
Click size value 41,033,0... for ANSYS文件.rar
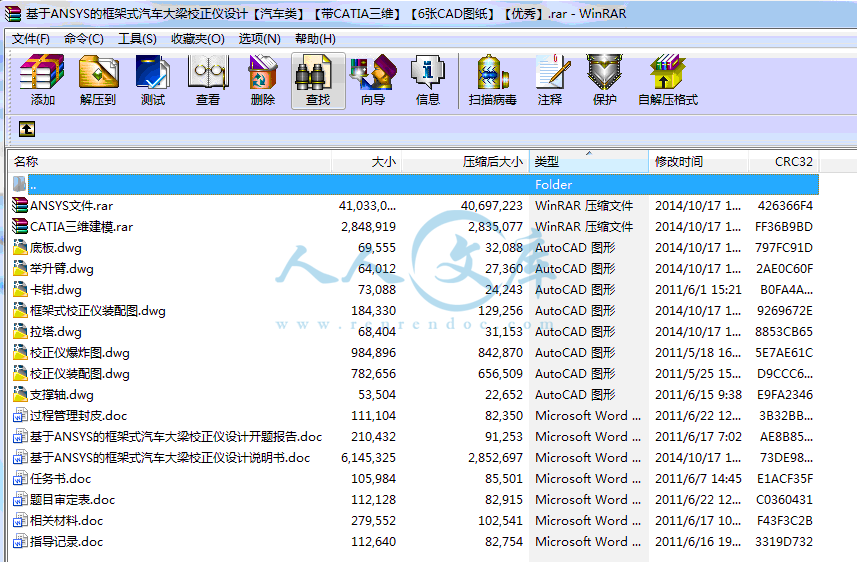pyautogui.click(x=367, y=206)
